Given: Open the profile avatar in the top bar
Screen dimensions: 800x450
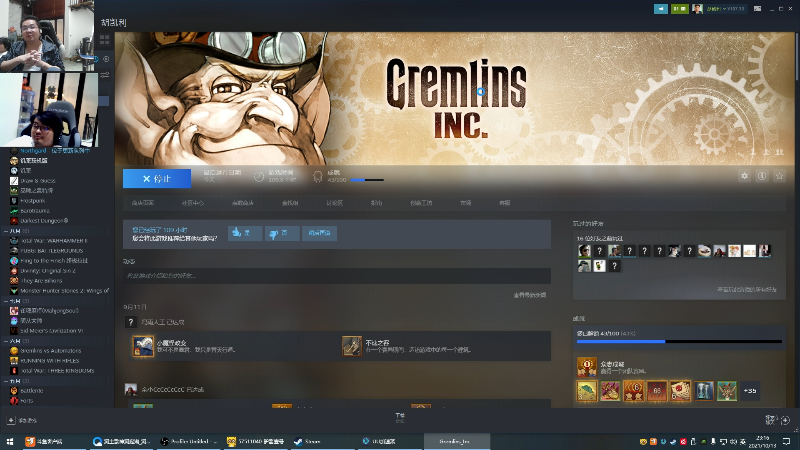Looking at the screenshot, I should coord(697,9).
